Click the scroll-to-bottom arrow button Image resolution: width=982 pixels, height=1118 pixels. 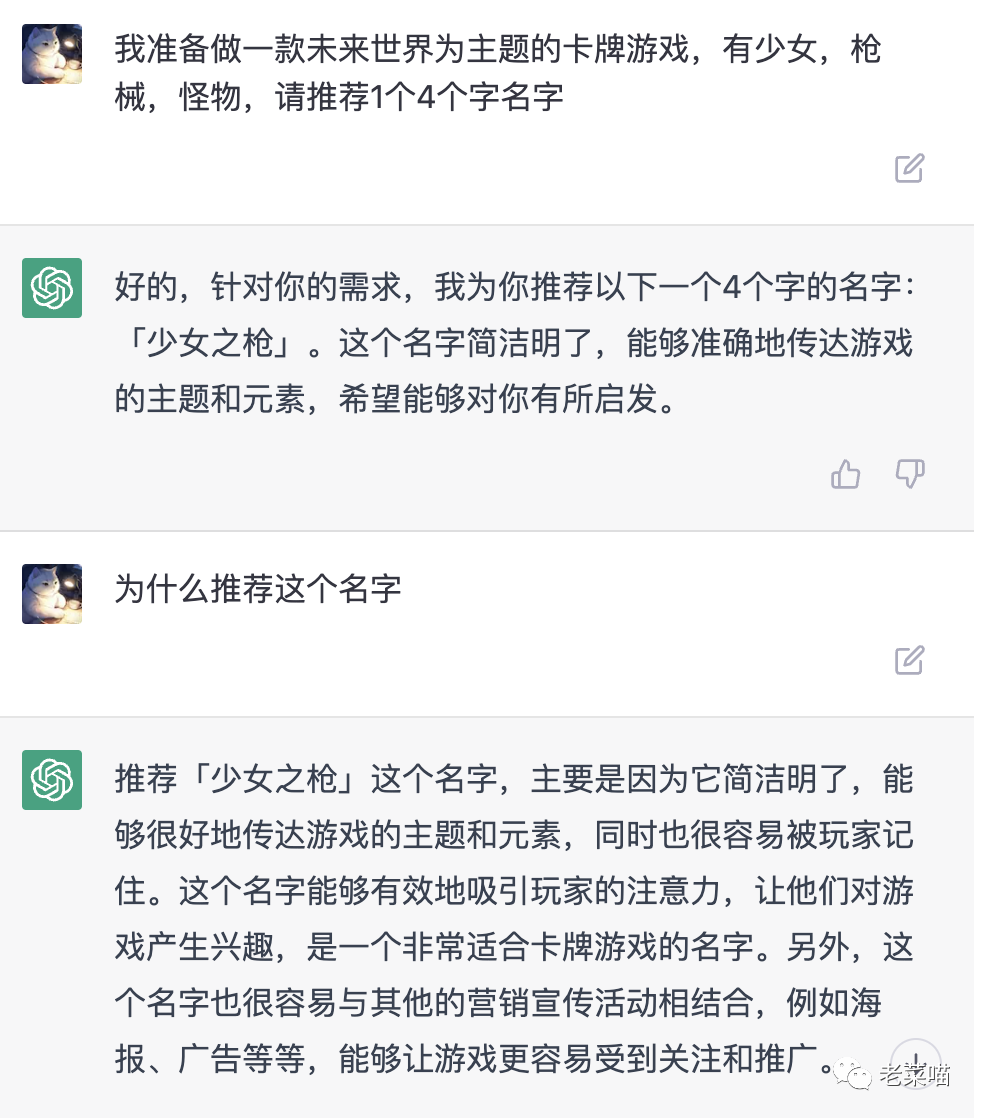pyautogui.click(x=916, y=1064)
